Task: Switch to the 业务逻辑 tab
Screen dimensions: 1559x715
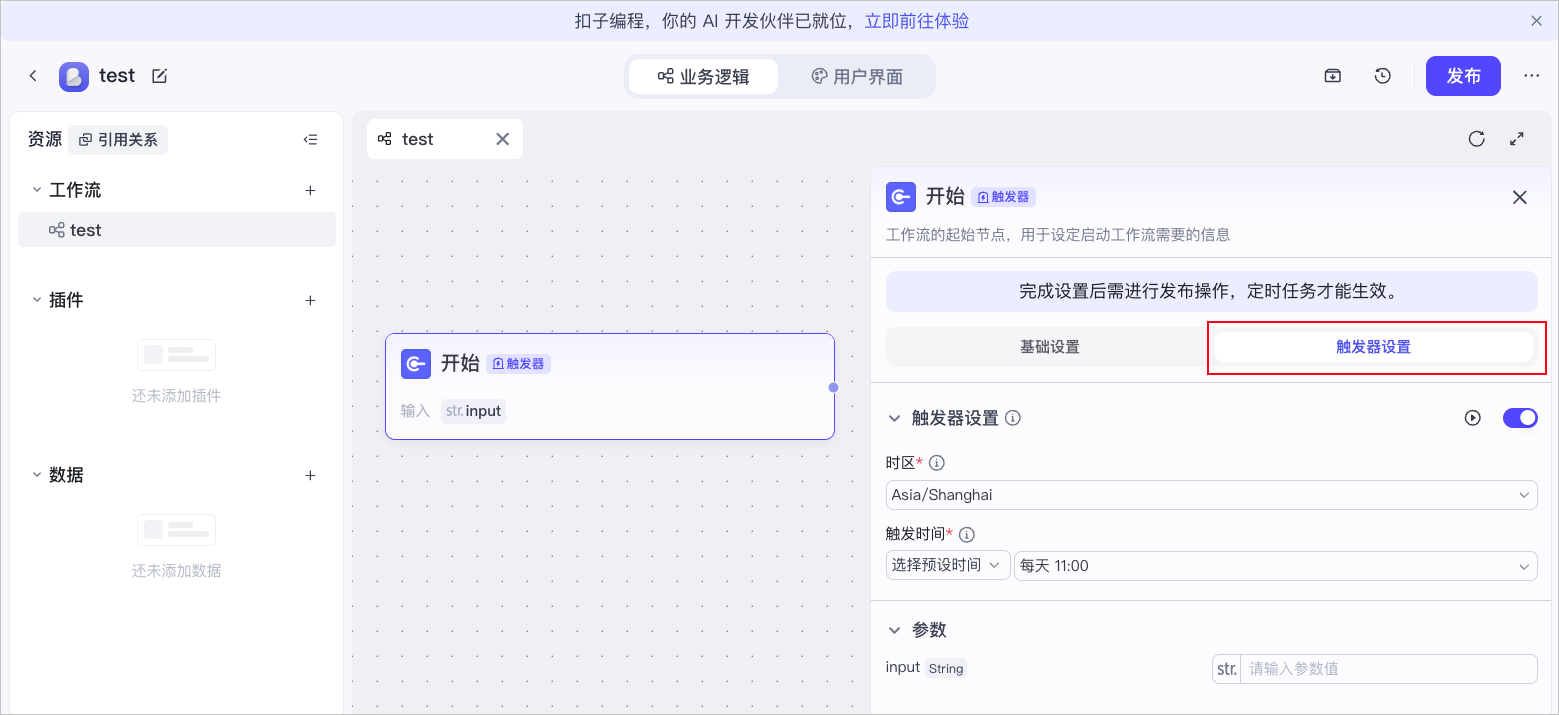Action: 703,77
